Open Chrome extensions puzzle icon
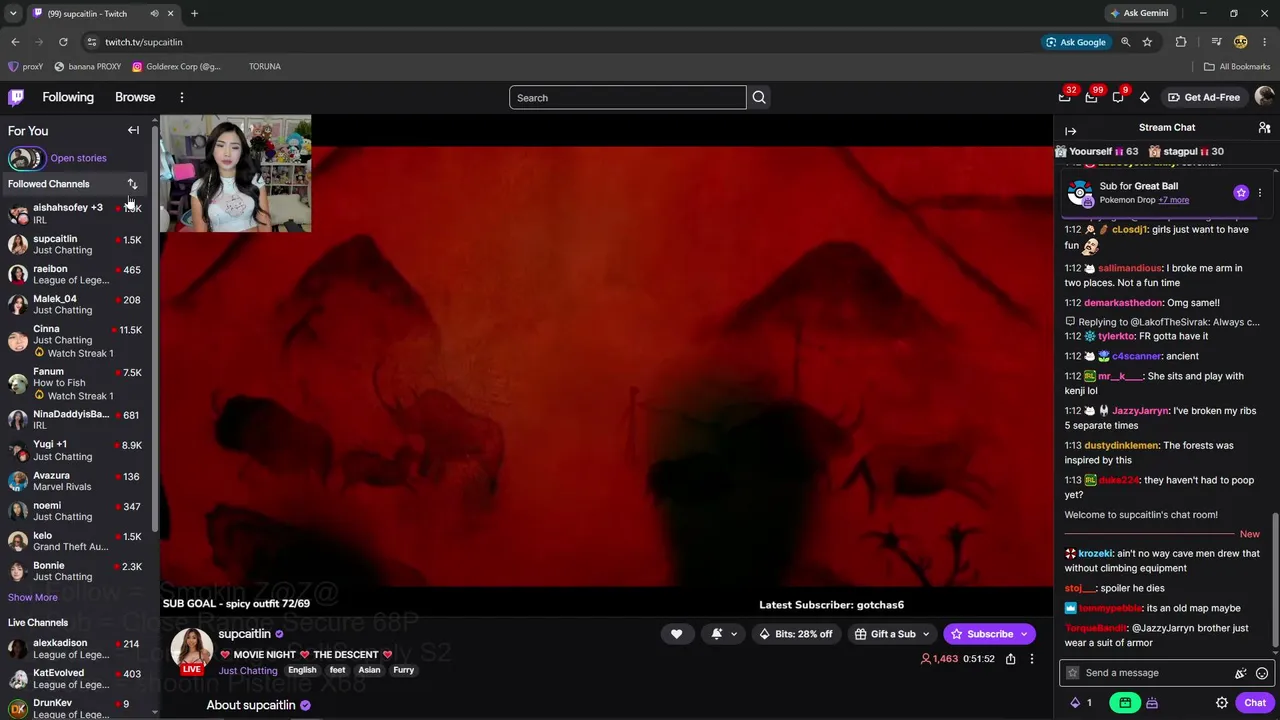 (x=1181, y=42)
